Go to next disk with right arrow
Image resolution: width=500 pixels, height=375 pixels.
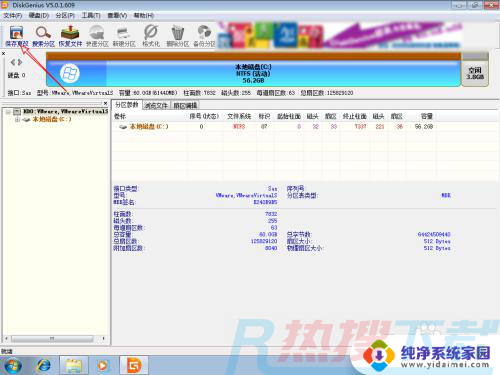[x=20, y=62]
